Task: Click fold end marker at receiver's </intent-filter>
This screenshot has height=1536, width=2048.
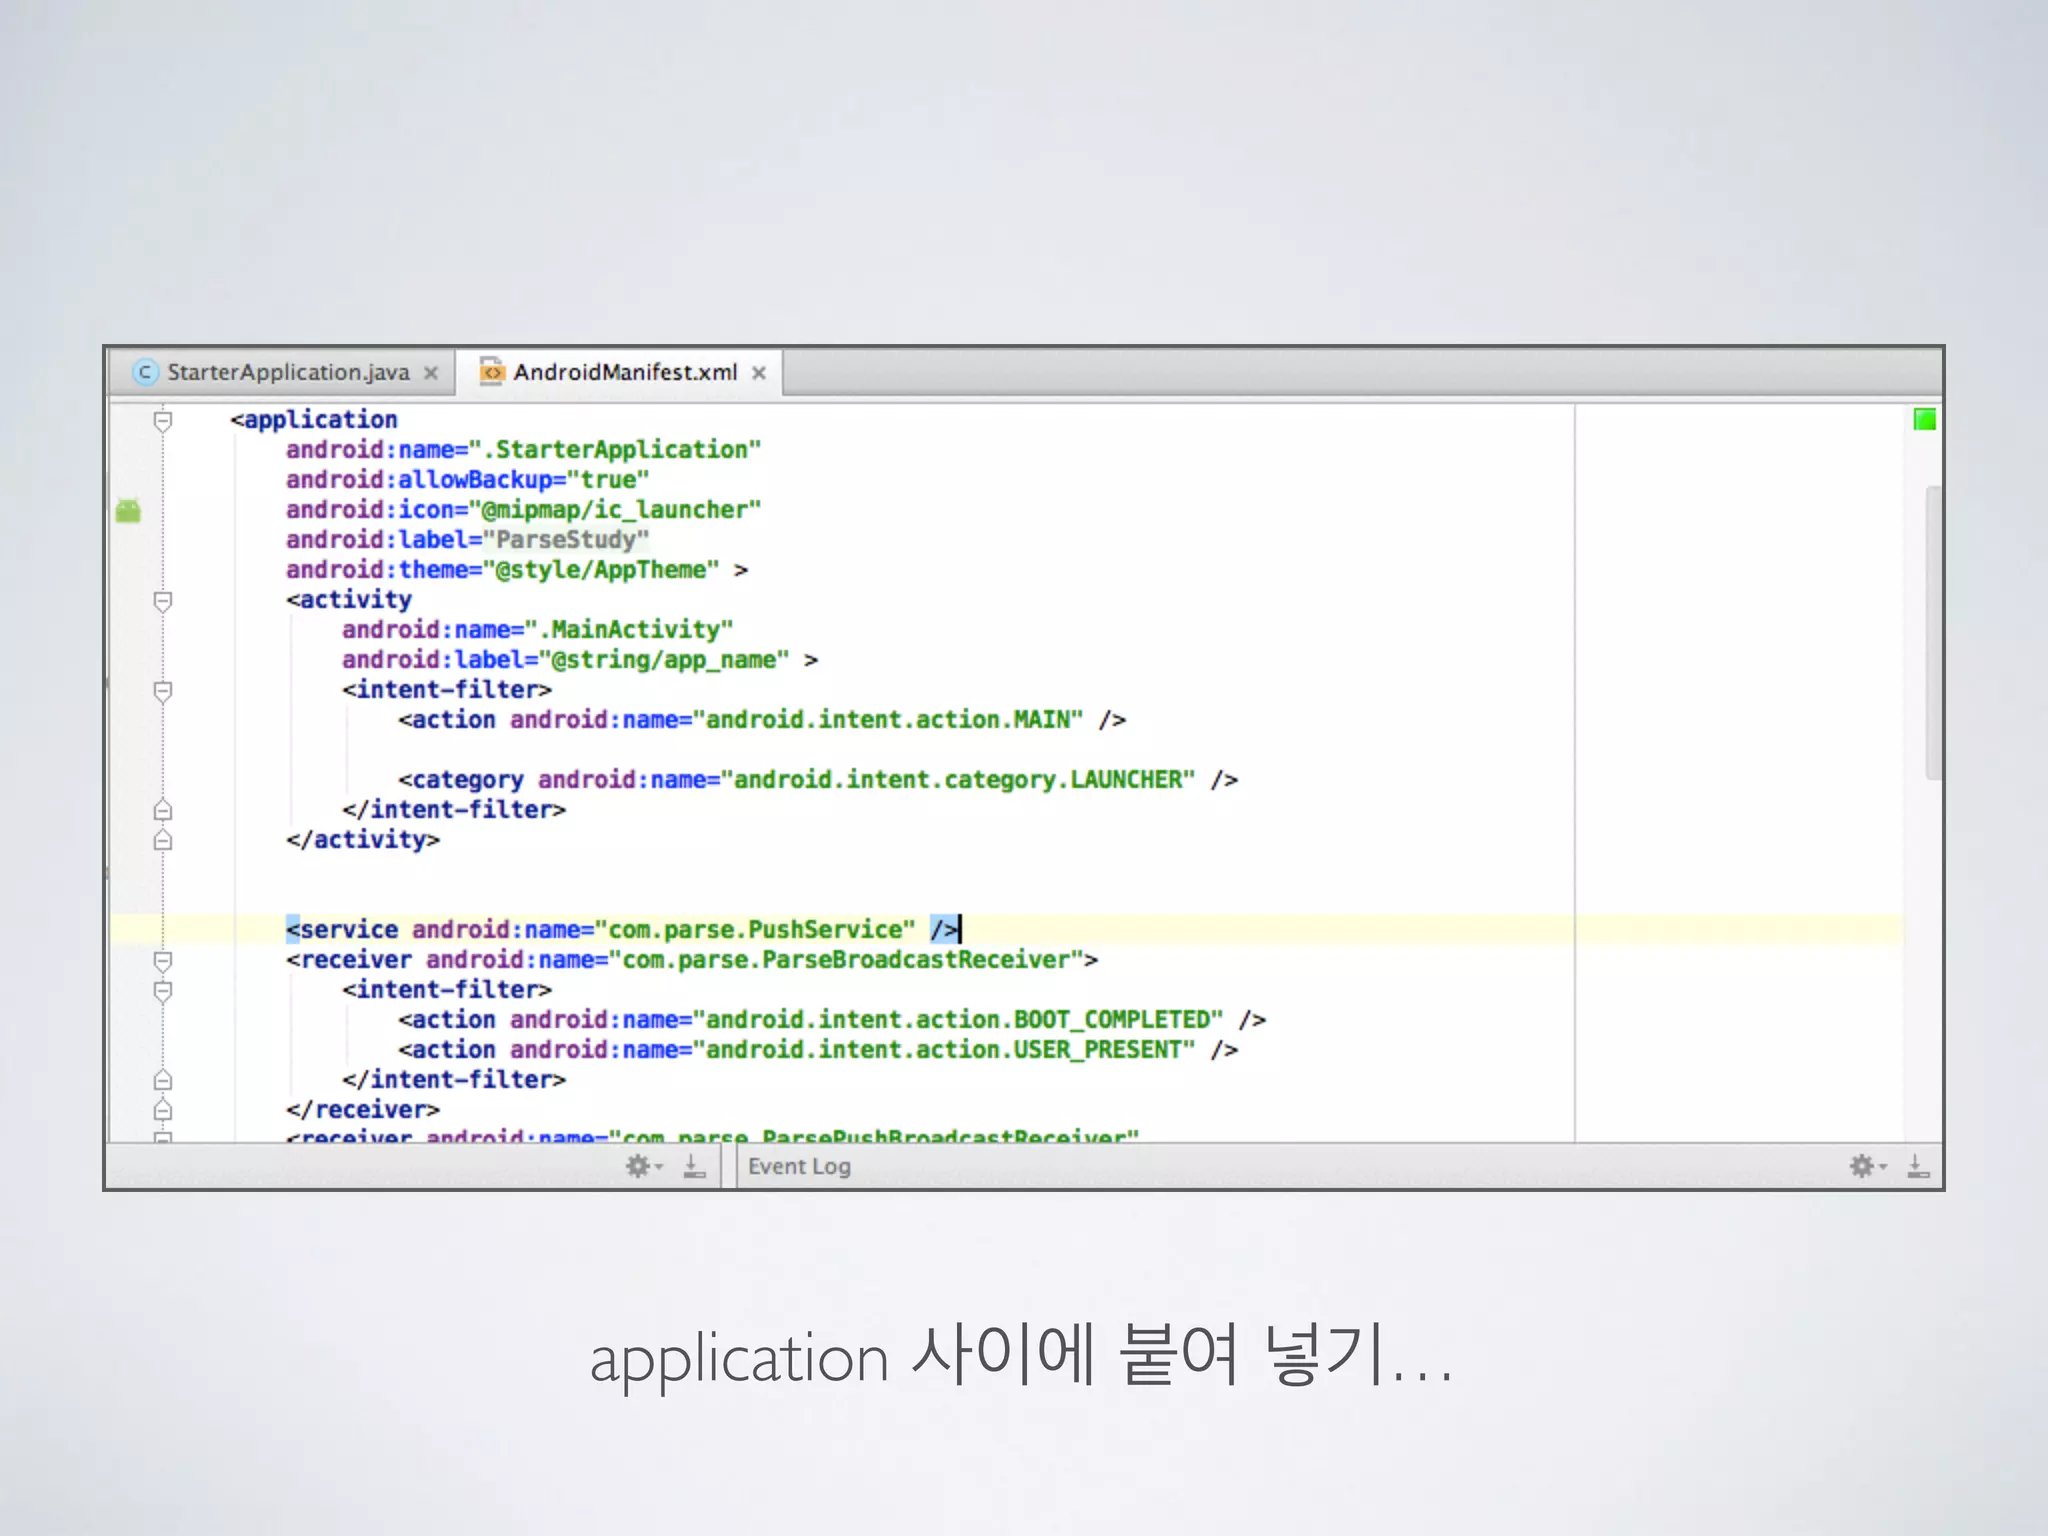Action: (x=163, y=1080)
